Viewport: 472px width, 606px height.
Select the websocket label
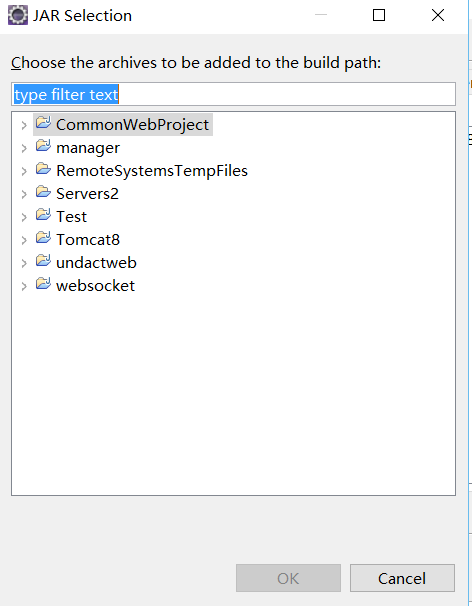(95, 286)
